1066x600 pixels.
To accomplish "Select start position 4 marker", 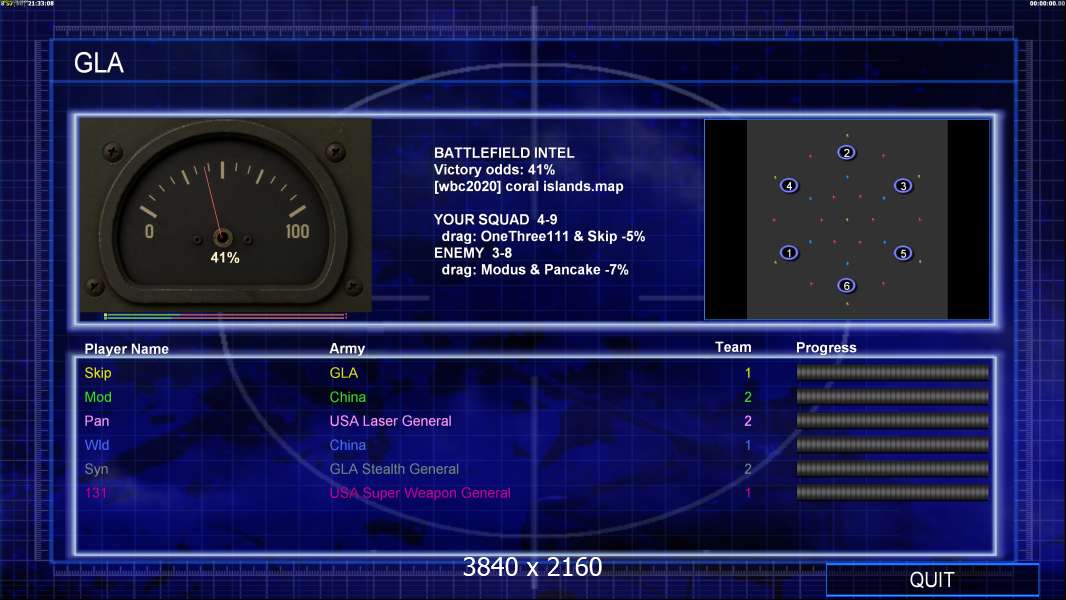I will [789, 186].
